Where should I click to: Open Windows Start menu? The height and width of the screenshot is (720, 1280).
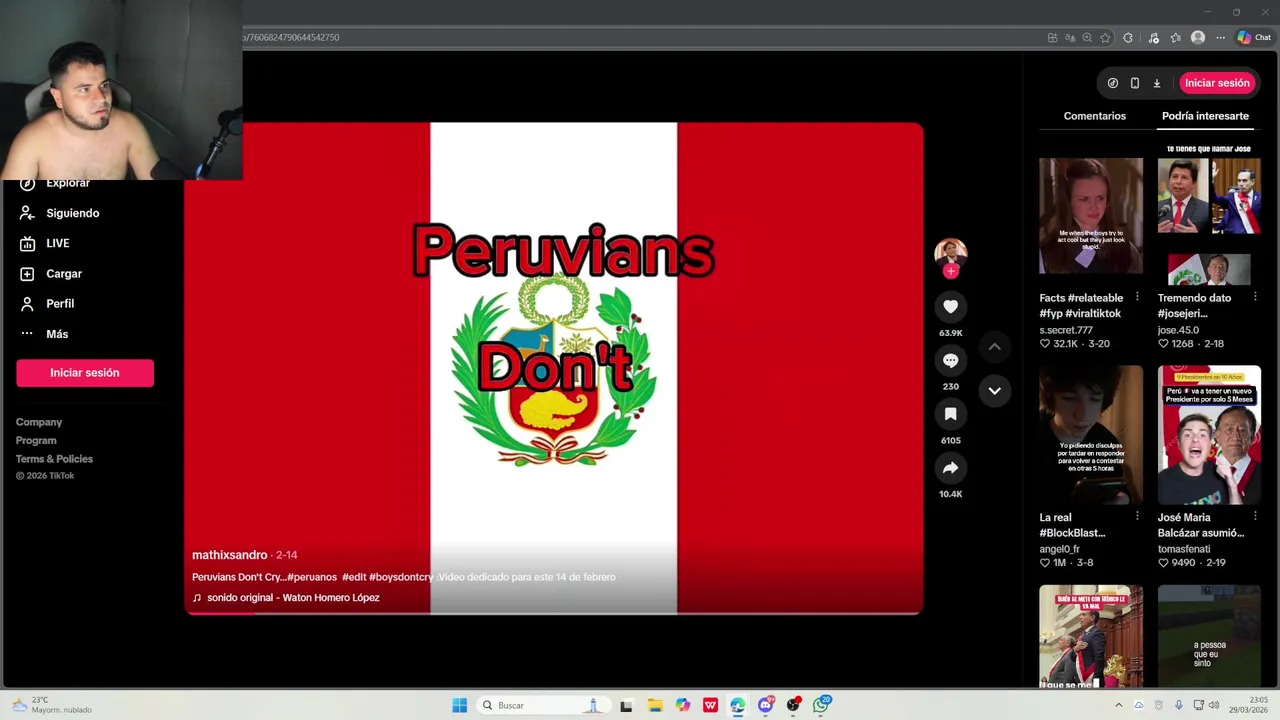(459, 705)
